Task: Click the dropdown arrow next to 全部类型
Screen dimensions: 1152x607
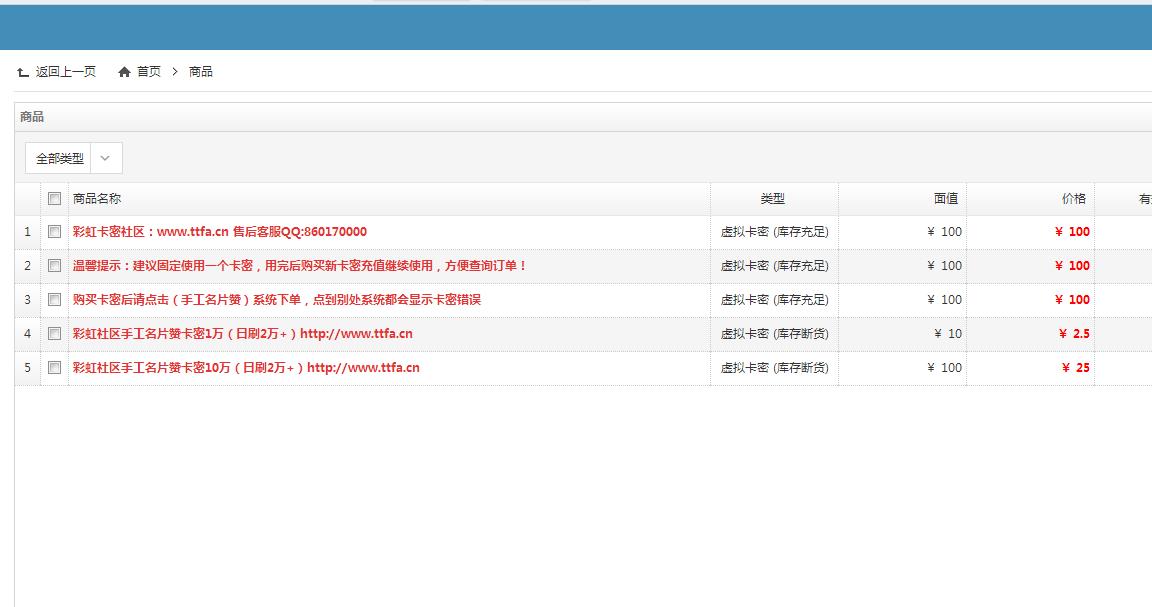Action: [x=106, y=158]
